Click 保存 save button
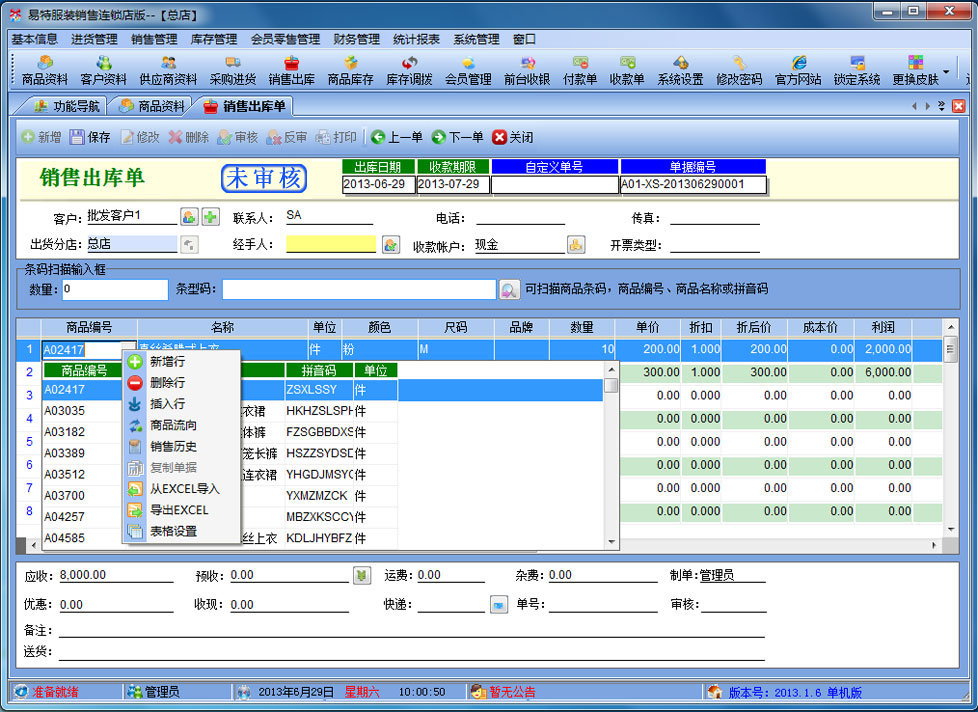978x712 pixels. pyautogui.click(x=90, y=137)
